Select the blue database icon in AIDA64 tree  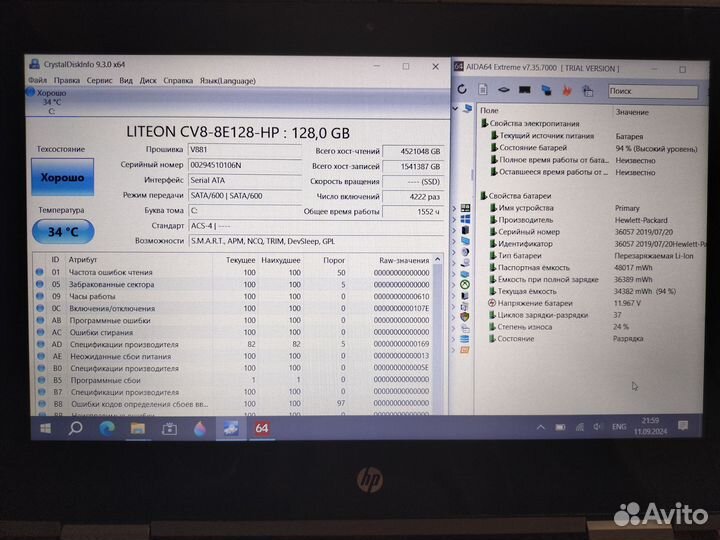point(464,339)
